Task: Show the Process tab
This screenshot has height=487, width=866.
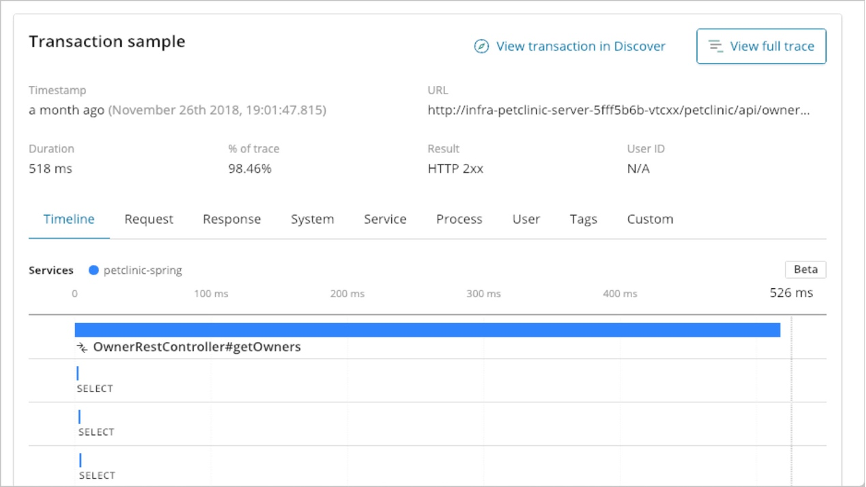Action: [459, 219]
